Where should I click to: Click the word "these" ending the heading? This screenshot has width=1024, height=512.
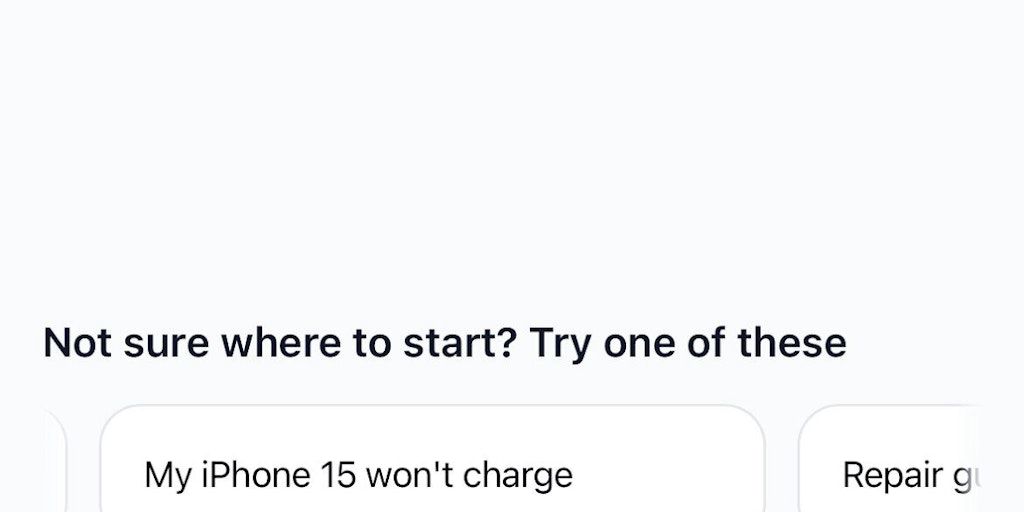point(791,343)
